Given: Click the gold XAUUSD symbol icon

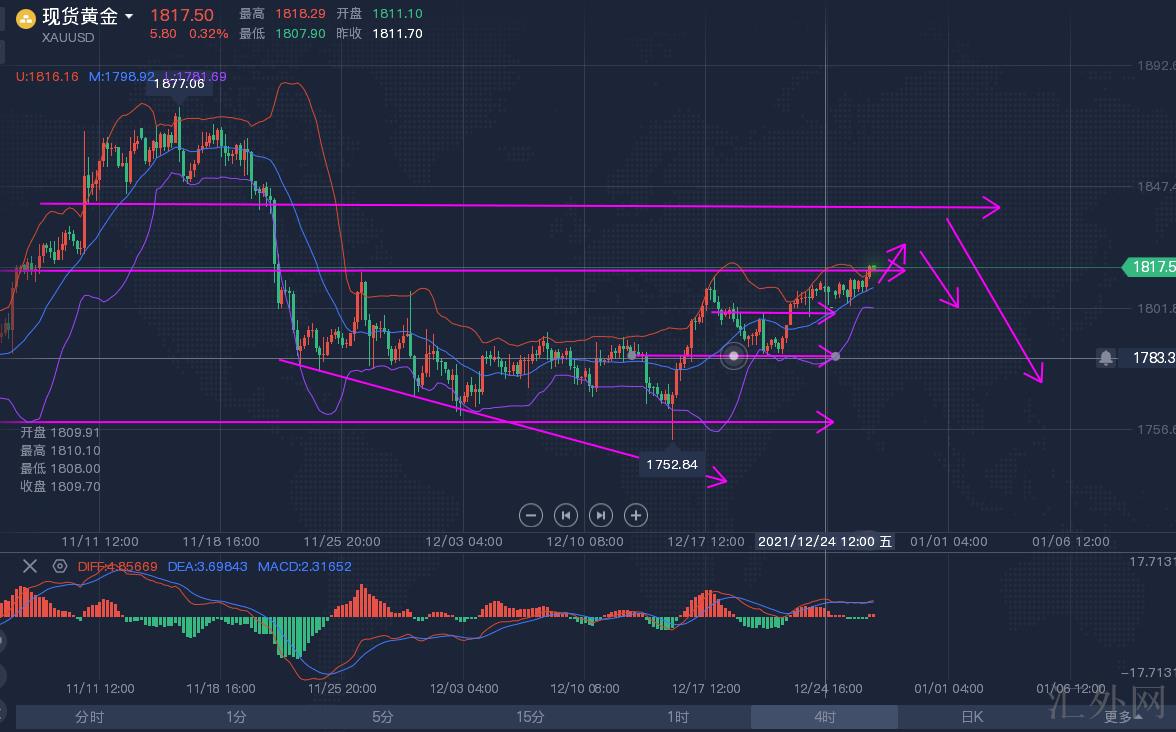Looking at the screenshot, I should (25, 18).
